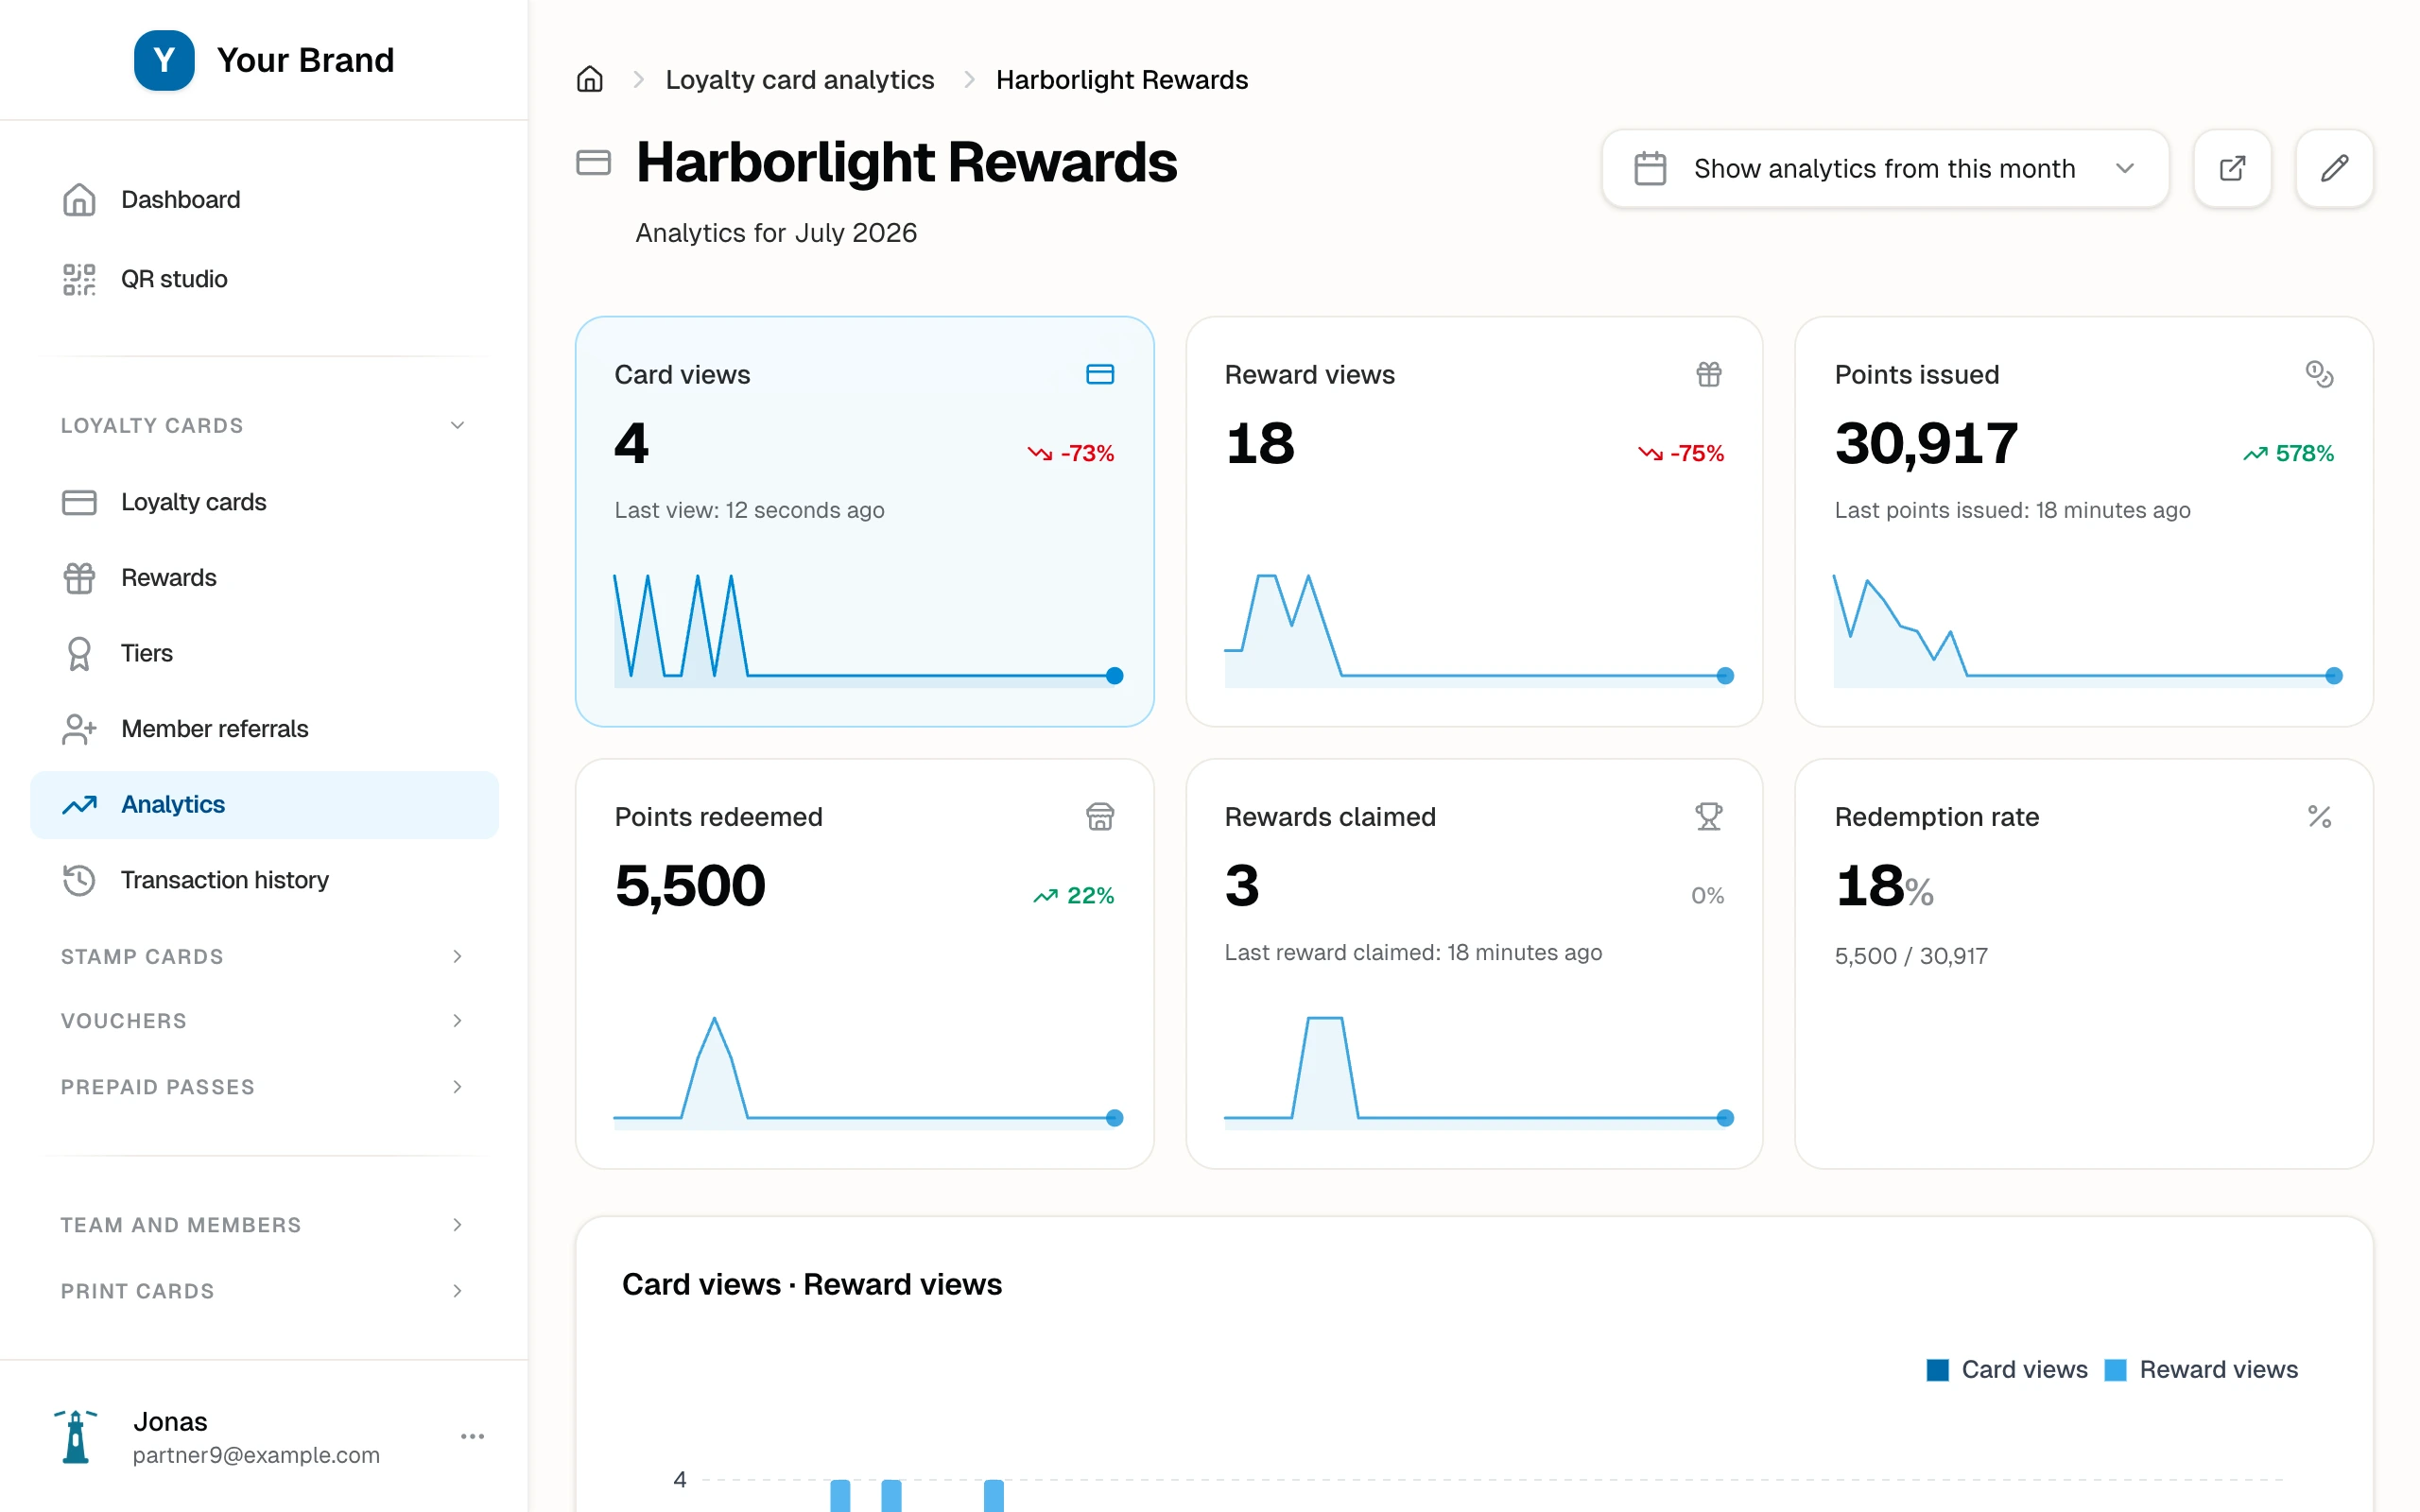Click the coins icon in Points issued
2420x1512 pixels.
[2319, 374]
